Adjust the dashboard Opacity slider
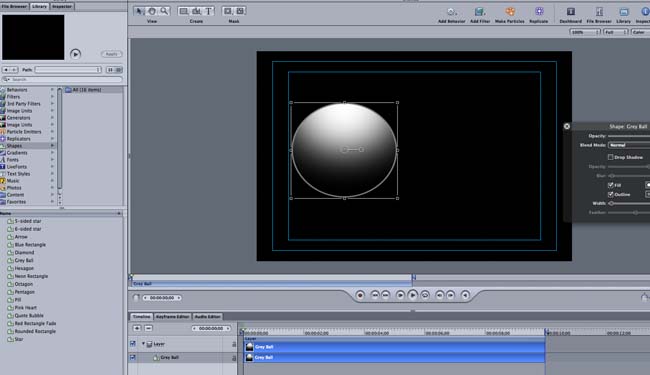Viewport: 650px width, 375px height. (629, 135)
